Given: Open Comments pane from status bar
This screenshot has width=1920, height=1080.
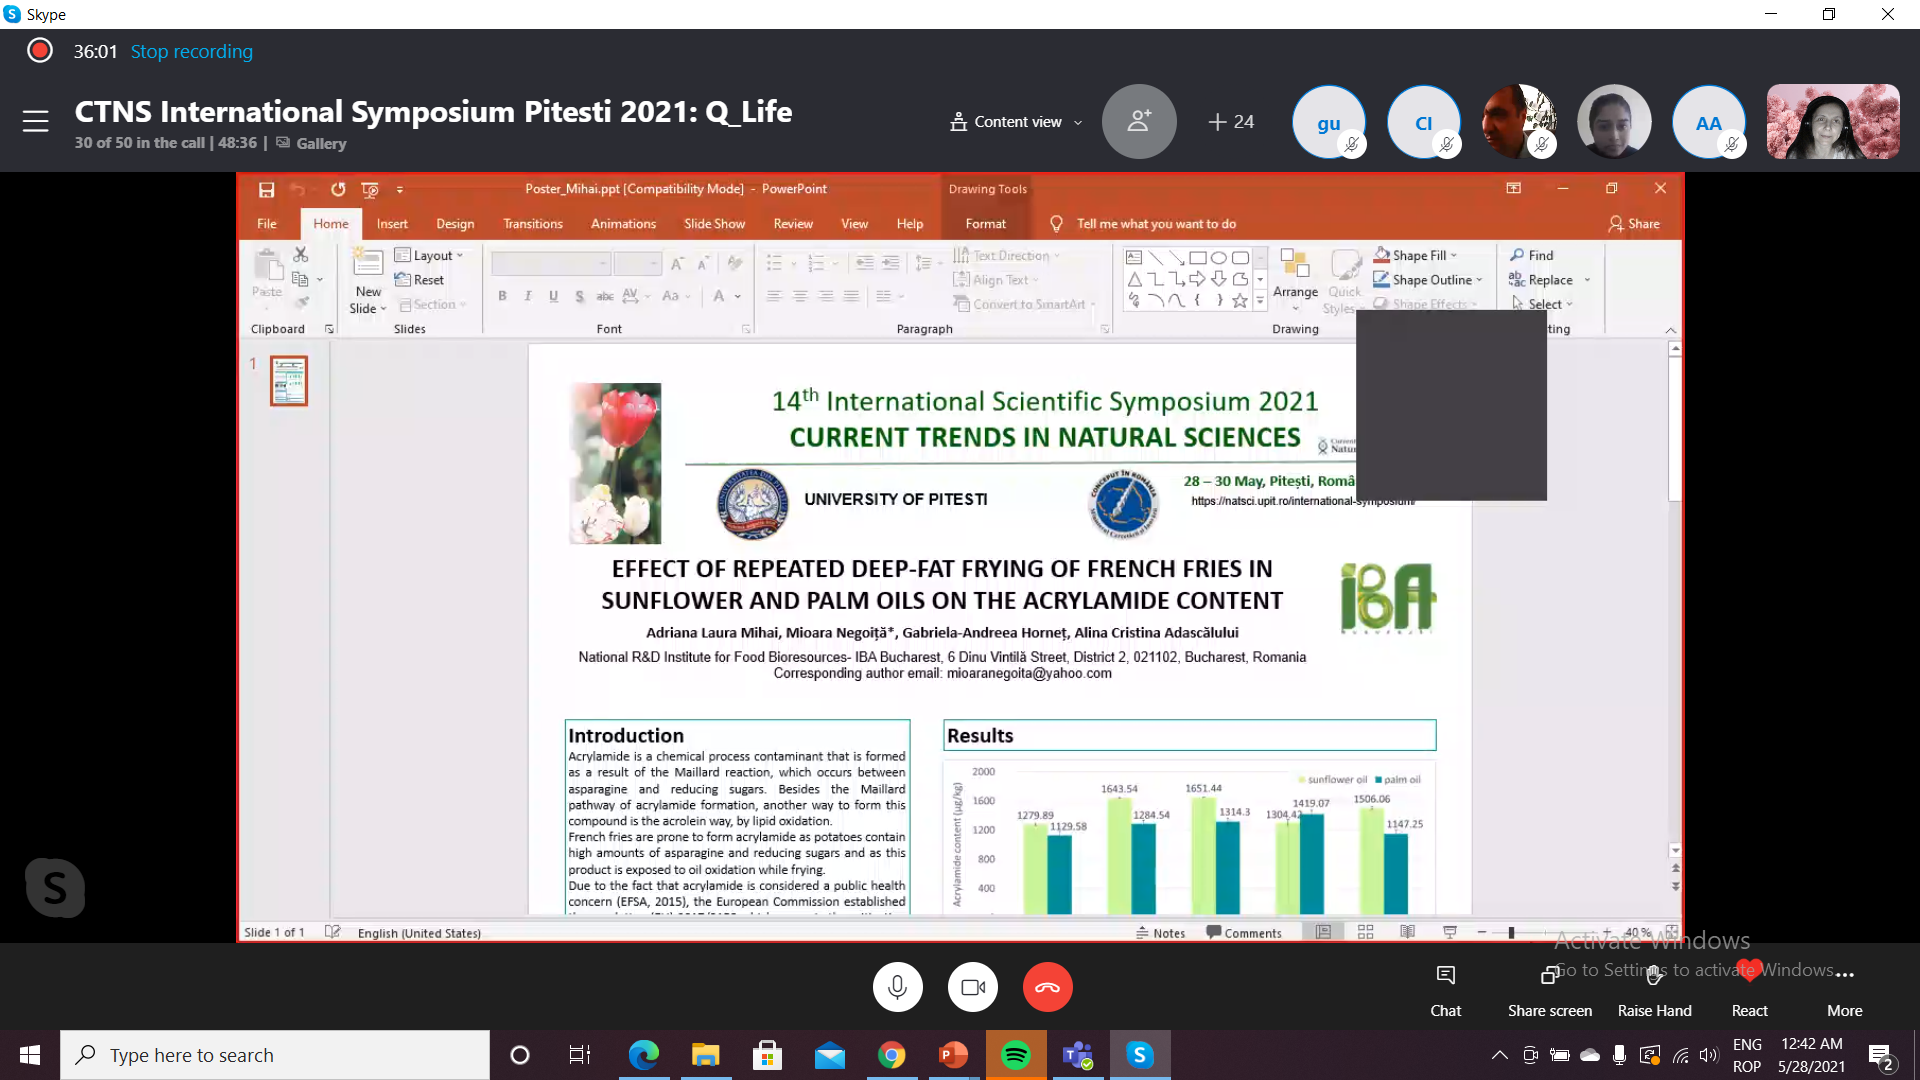Looking at the screenshot, I should (1244, 933).
